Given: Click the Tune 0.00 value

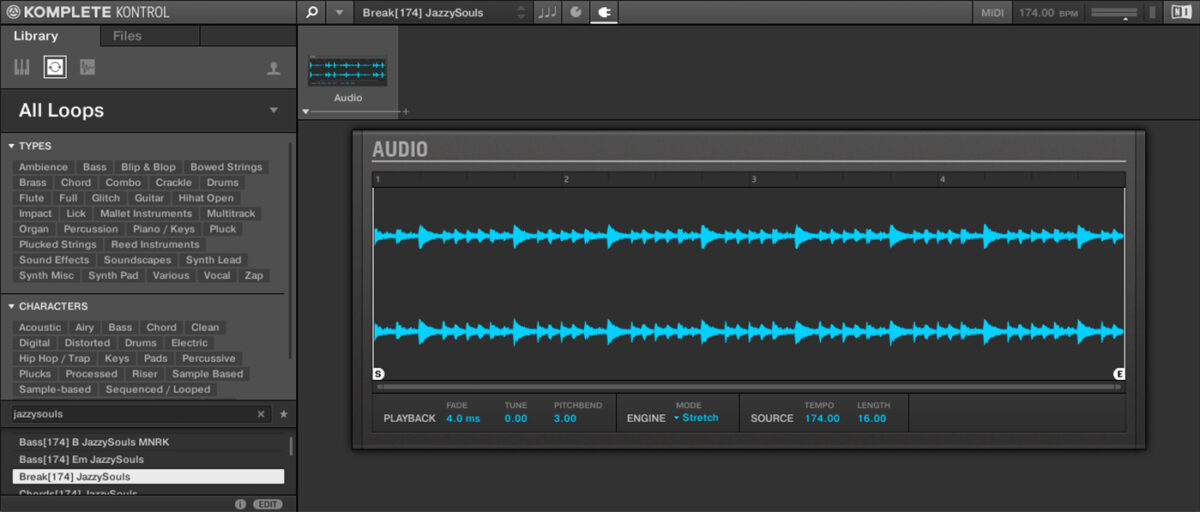Looking at the screenshot, I should pos(516,418).
